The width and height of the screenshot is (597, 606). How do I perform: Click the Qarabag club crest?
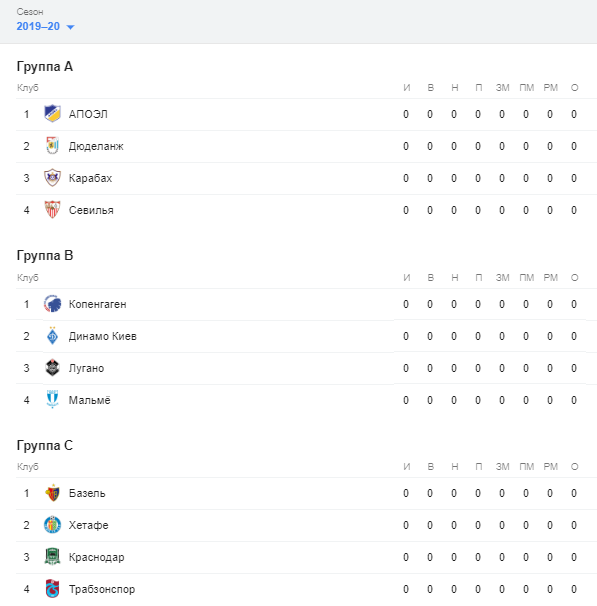point(52,178)
